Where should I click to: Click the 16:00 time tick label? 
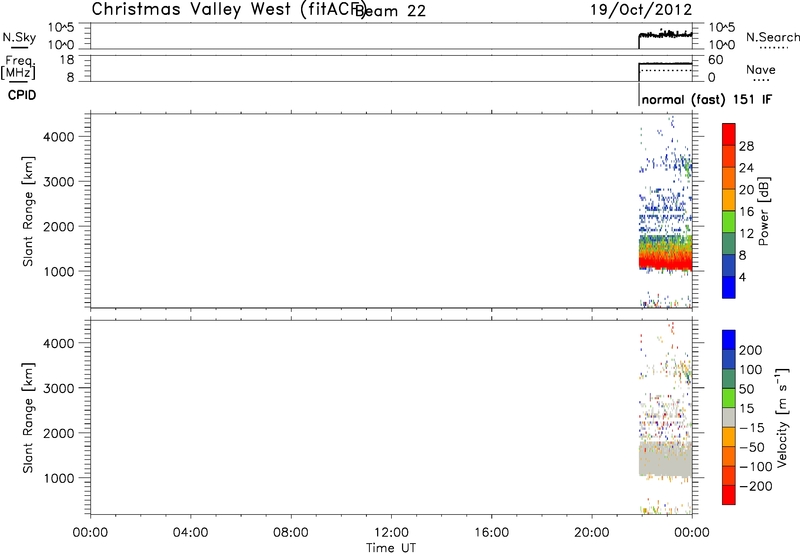tap(491, 533)
